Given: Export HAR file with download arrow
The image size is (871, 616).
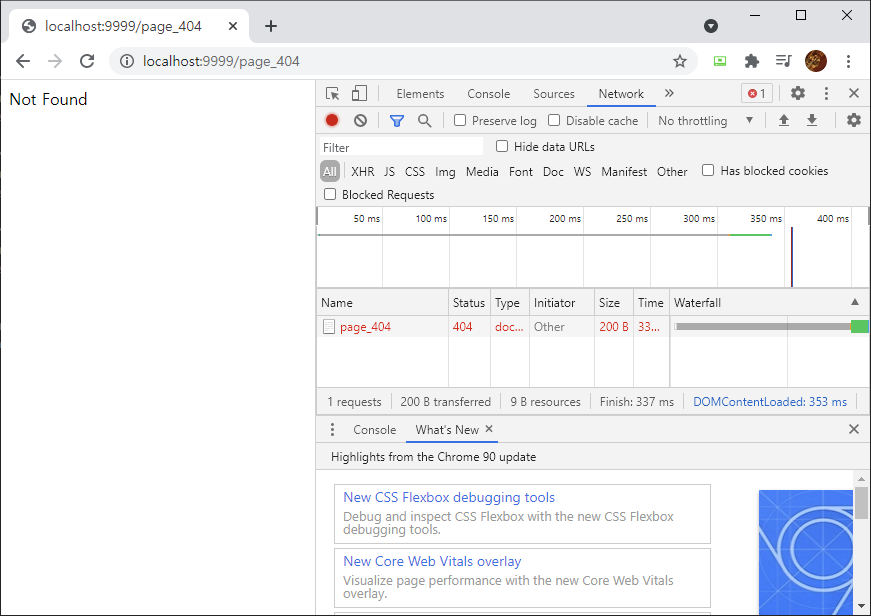Looking at the screenshot, I should (812, 120).
